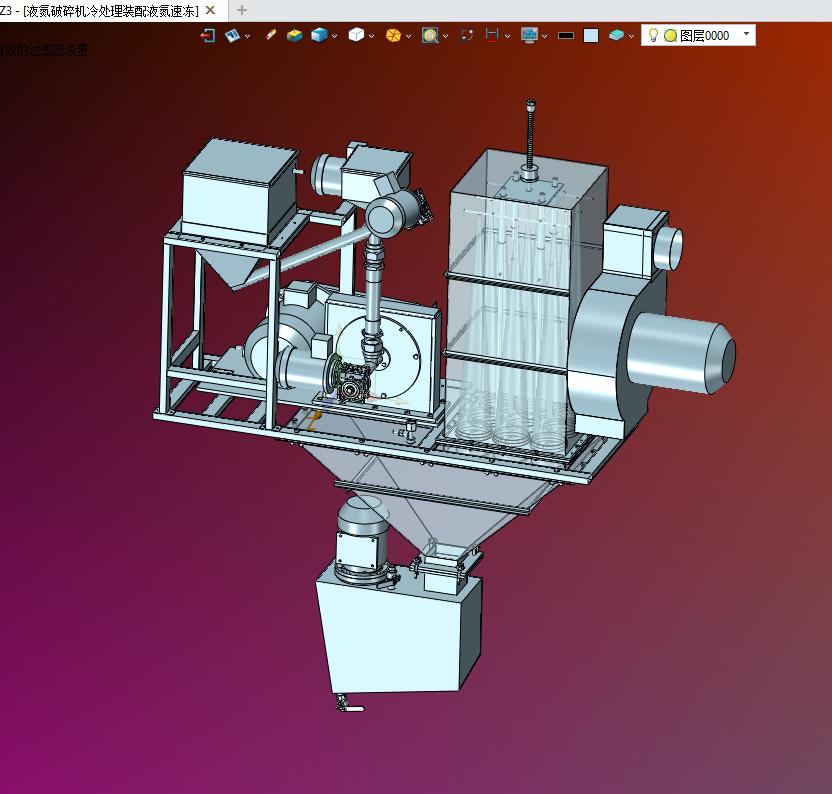Screen dimensions: 832x794
Task: Open the 图层0000 layer dropdown
Action: (747, 33)
